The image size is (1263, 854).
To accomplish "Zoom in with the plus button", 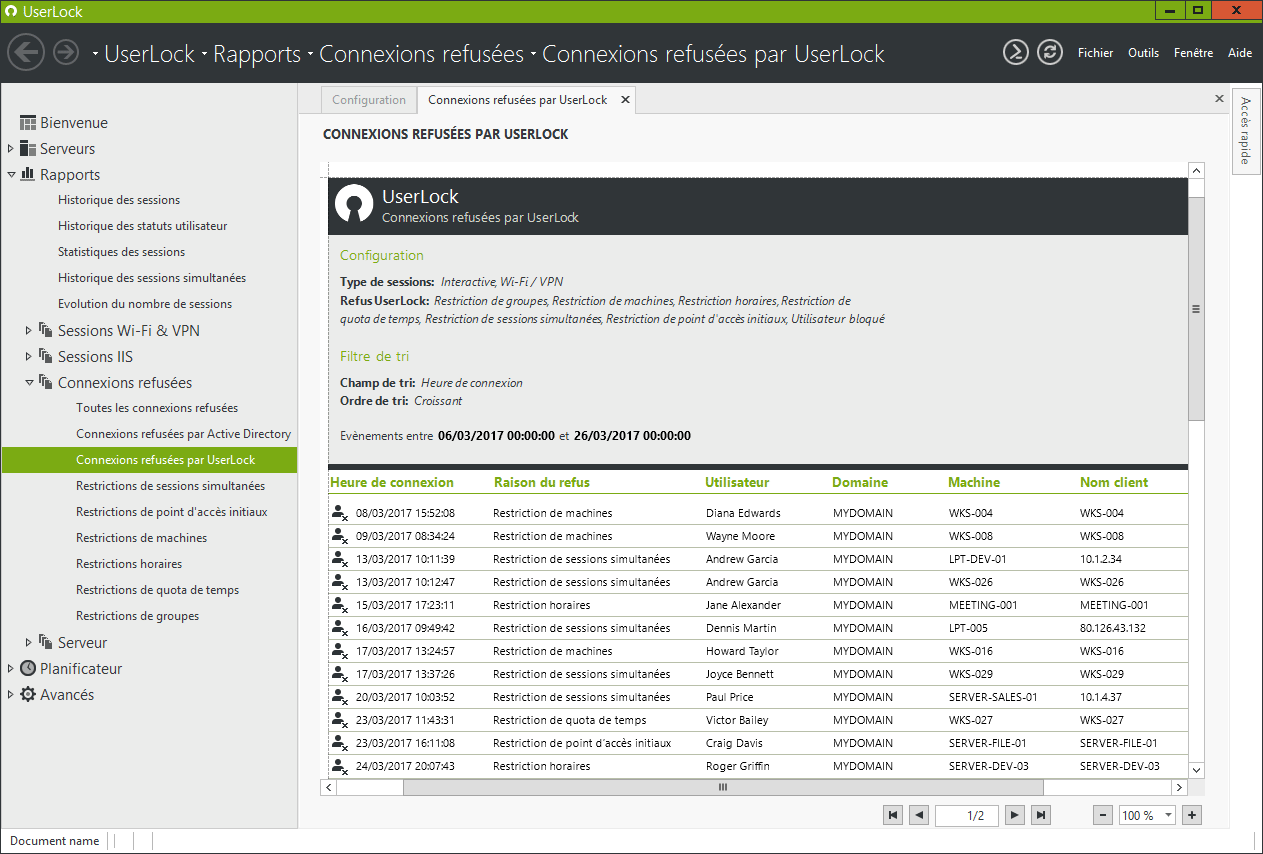I will click(1191, 815).
